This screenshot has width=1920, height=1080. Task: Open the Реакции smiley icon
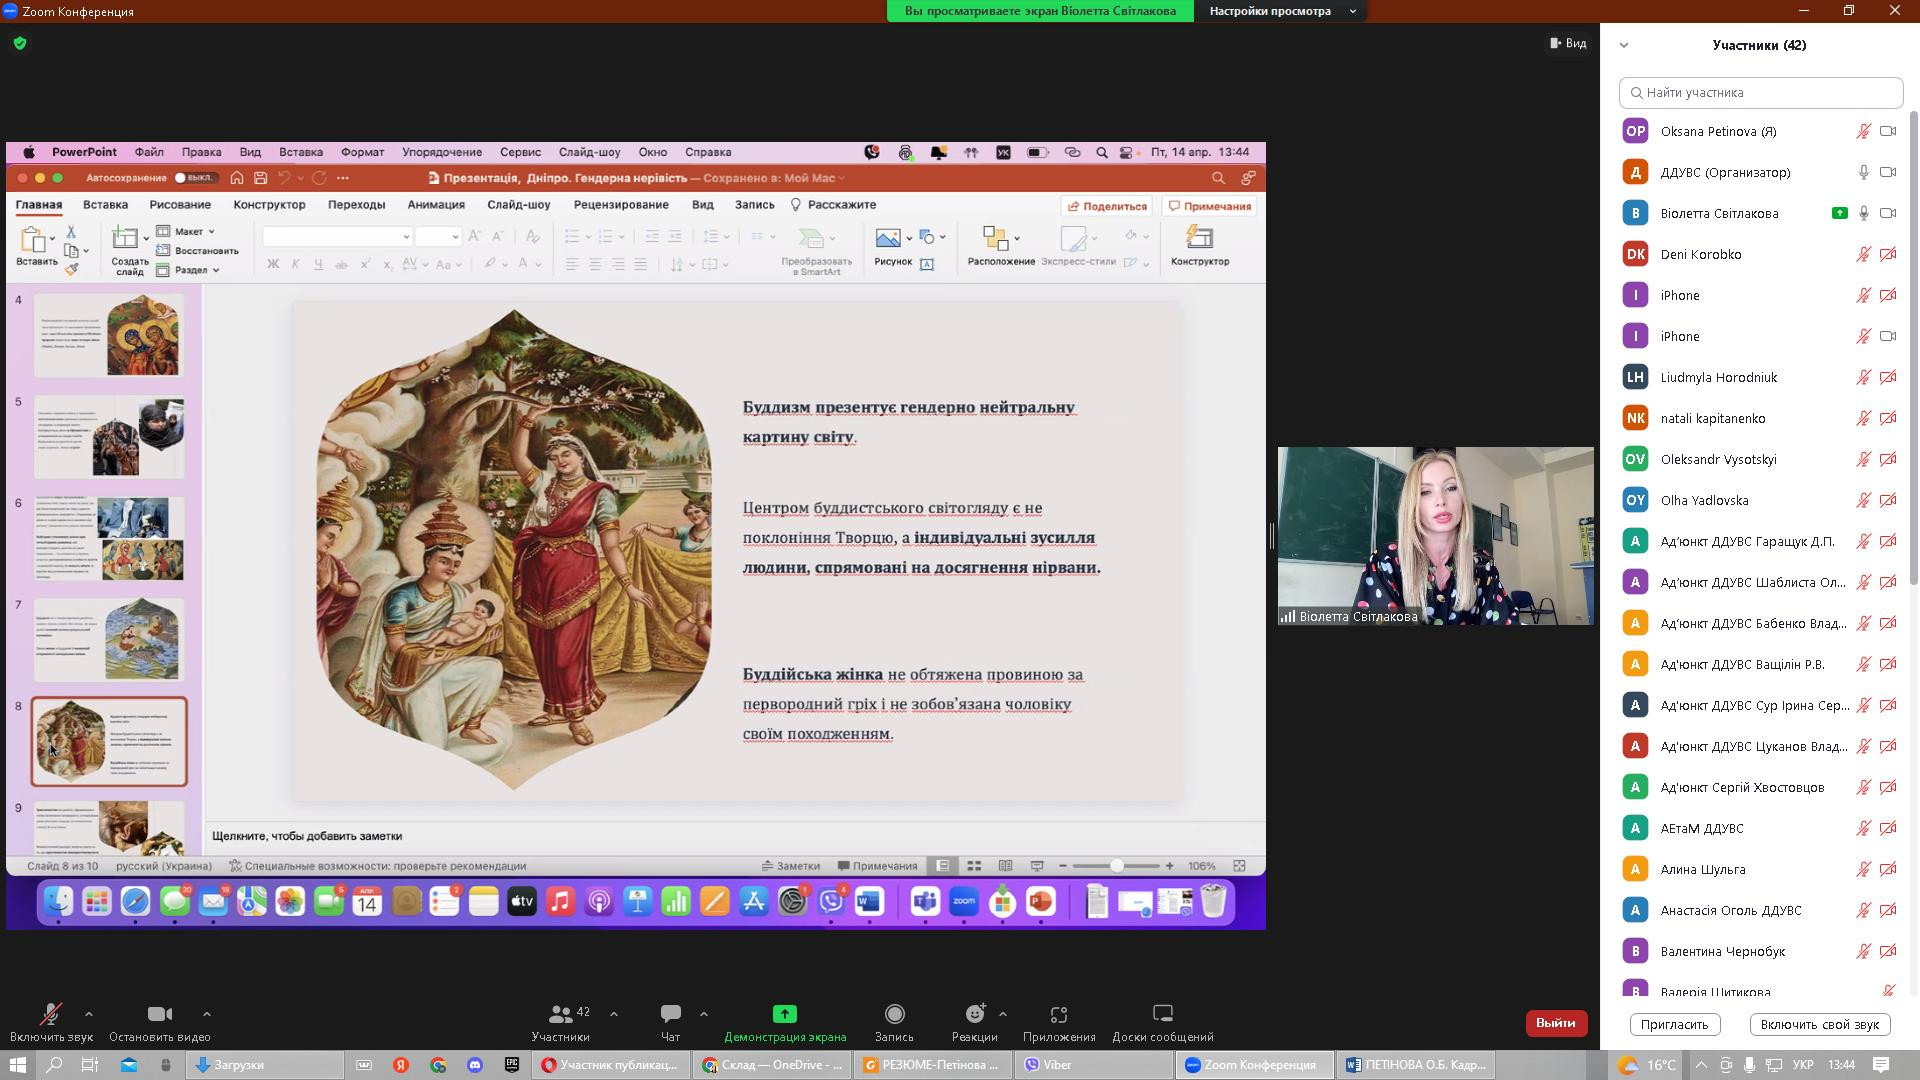[x=974, y=1014]
